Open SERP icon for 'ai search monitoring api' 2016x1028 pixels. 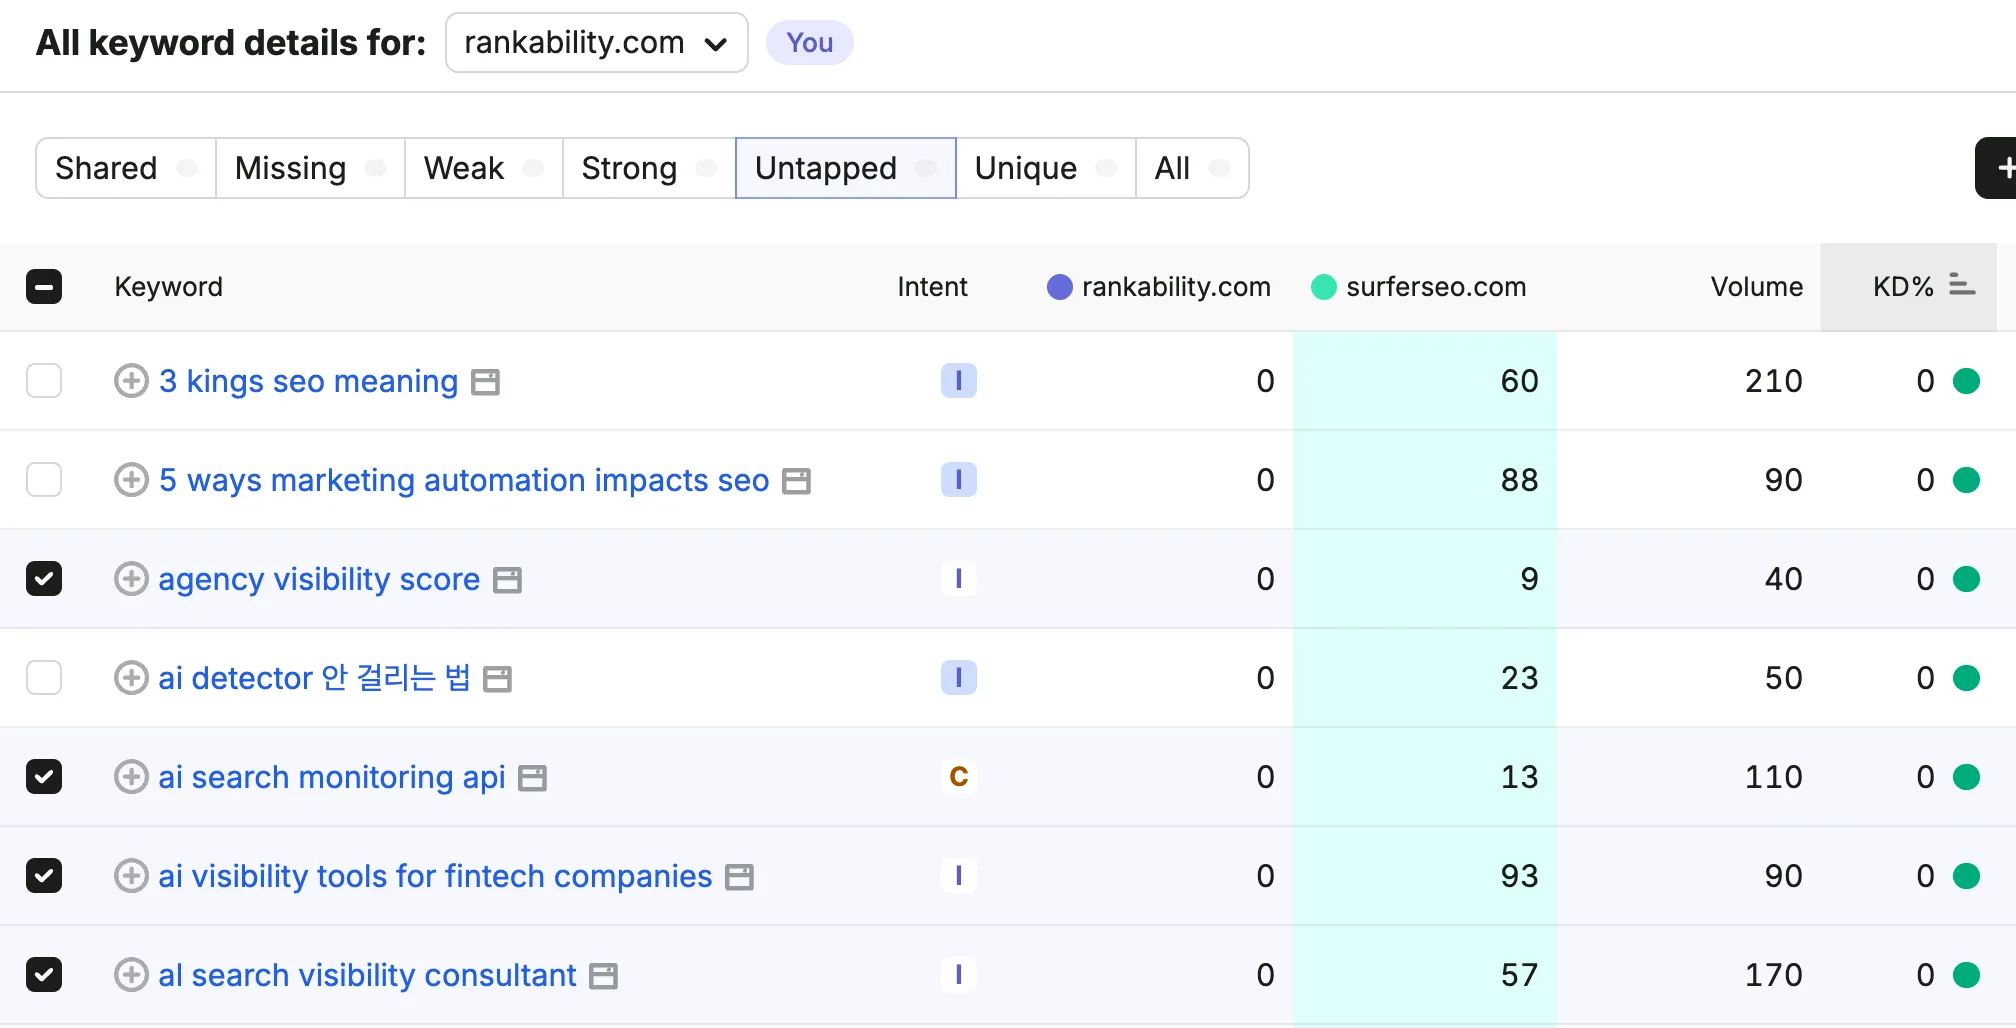532,778
